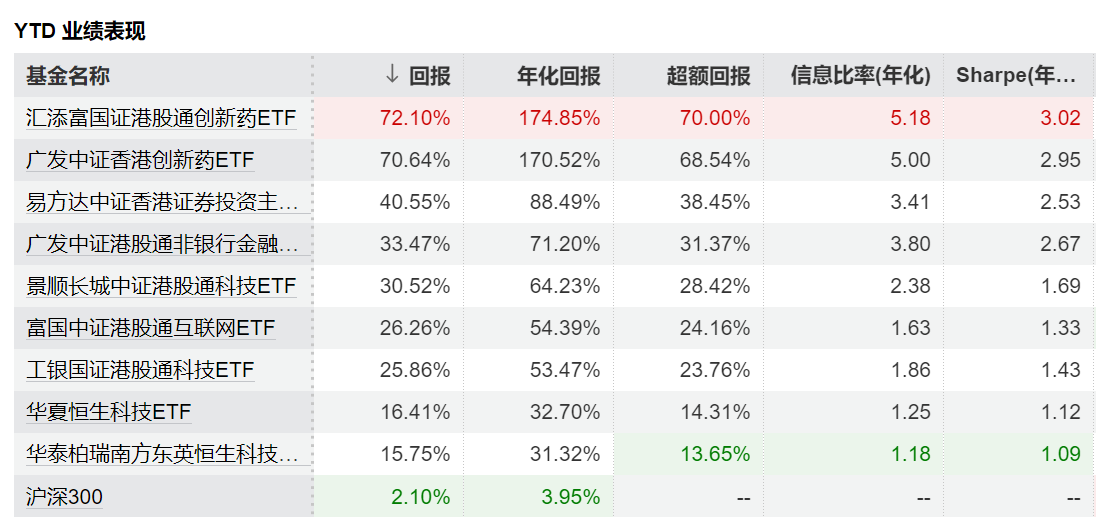Open the 富国中证港股通互联网ETF link
This screenshot has width=1096, height=519.
150,328
